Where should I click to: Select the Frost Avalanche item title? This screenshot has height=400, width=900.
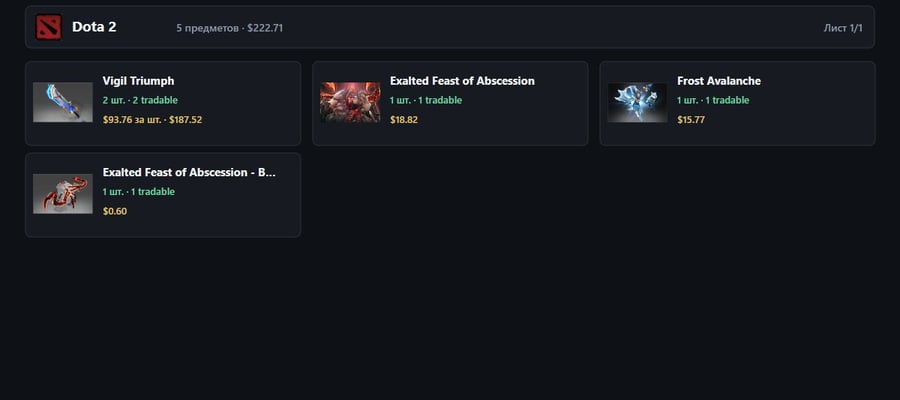click(719, 81)
